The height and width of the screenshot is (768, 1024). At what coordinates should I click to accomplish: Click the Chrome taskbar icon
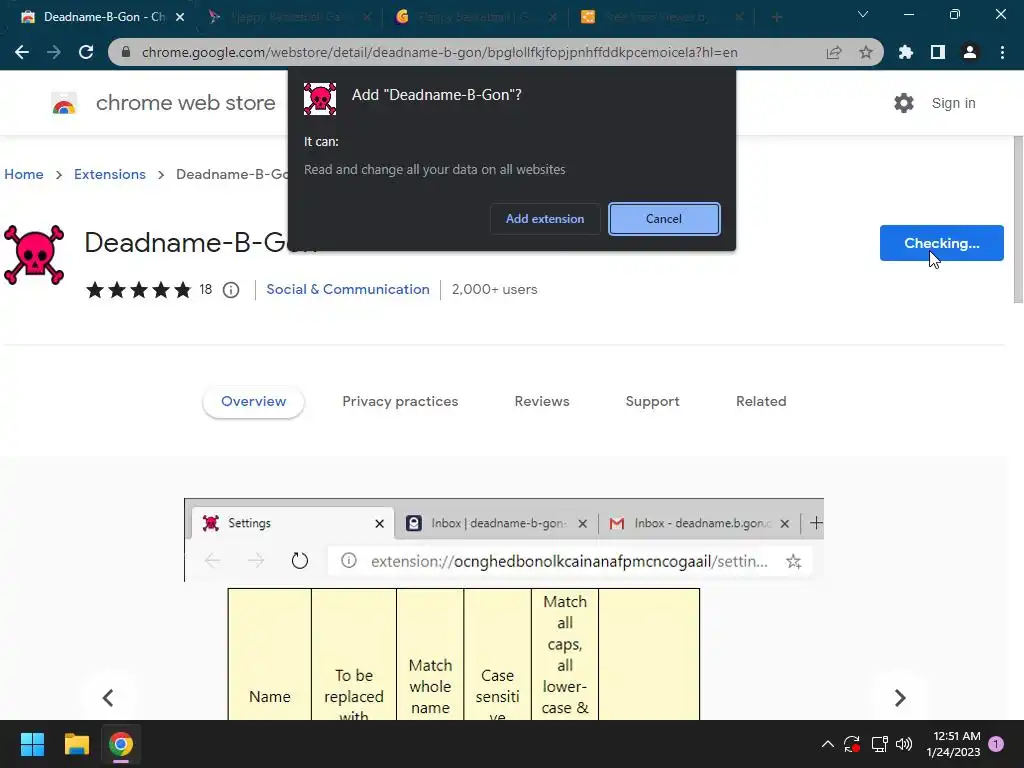point(121,744)
